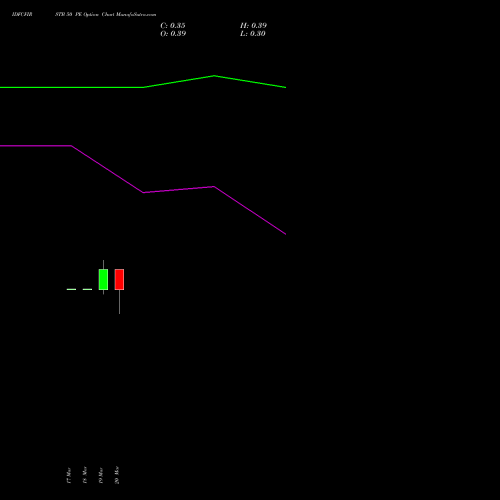Viewport: 500px width, 500px height.
Task: Click the purple indicator line on the chart
Action: [143, 192]
